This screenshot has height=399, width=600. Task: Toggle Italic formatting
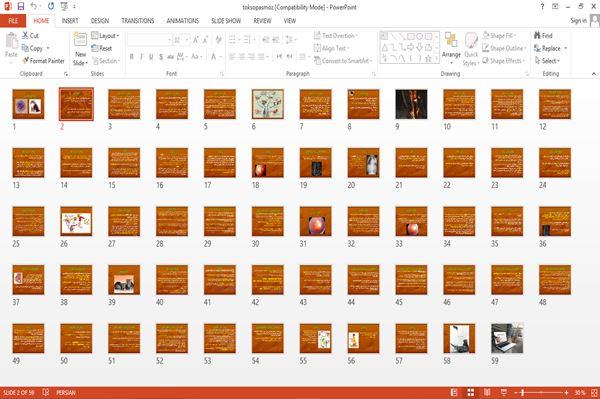(x=141, y=57)
